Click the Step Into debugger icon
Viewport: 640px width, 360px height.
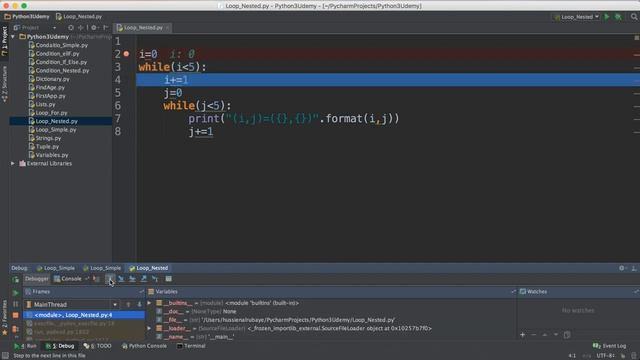121,279
